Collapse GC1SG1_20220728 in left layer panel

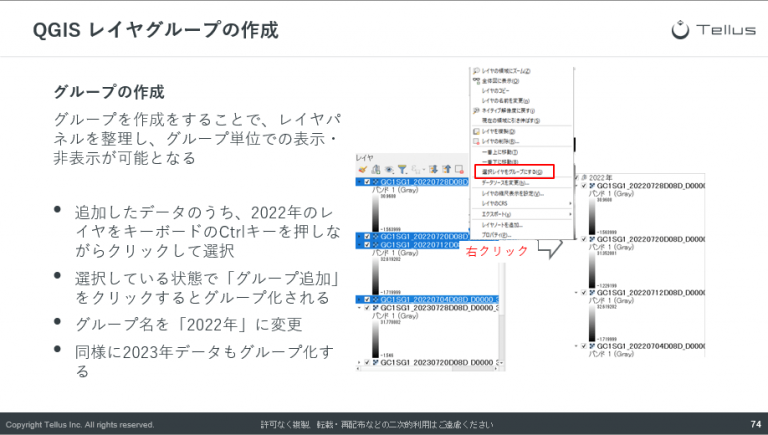[x=360, y=182]
